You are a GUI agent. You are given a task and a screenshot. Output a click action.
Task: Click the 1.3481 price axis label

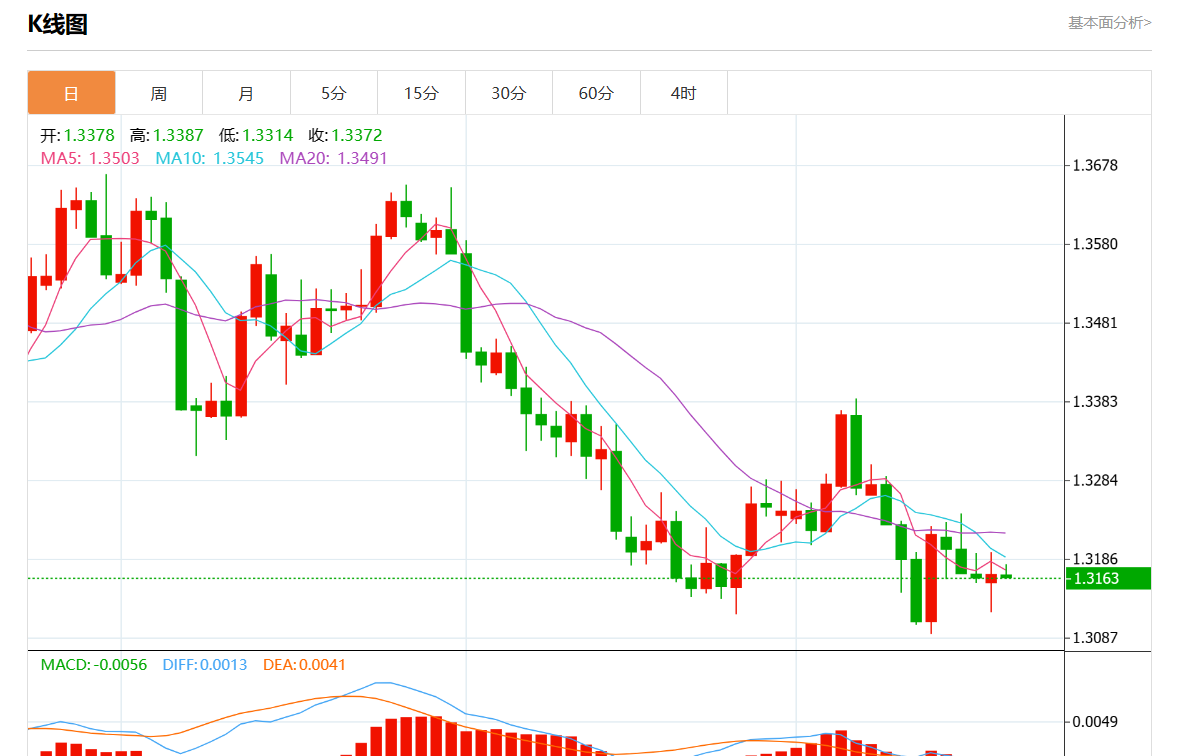click(x=1095, y=323)
